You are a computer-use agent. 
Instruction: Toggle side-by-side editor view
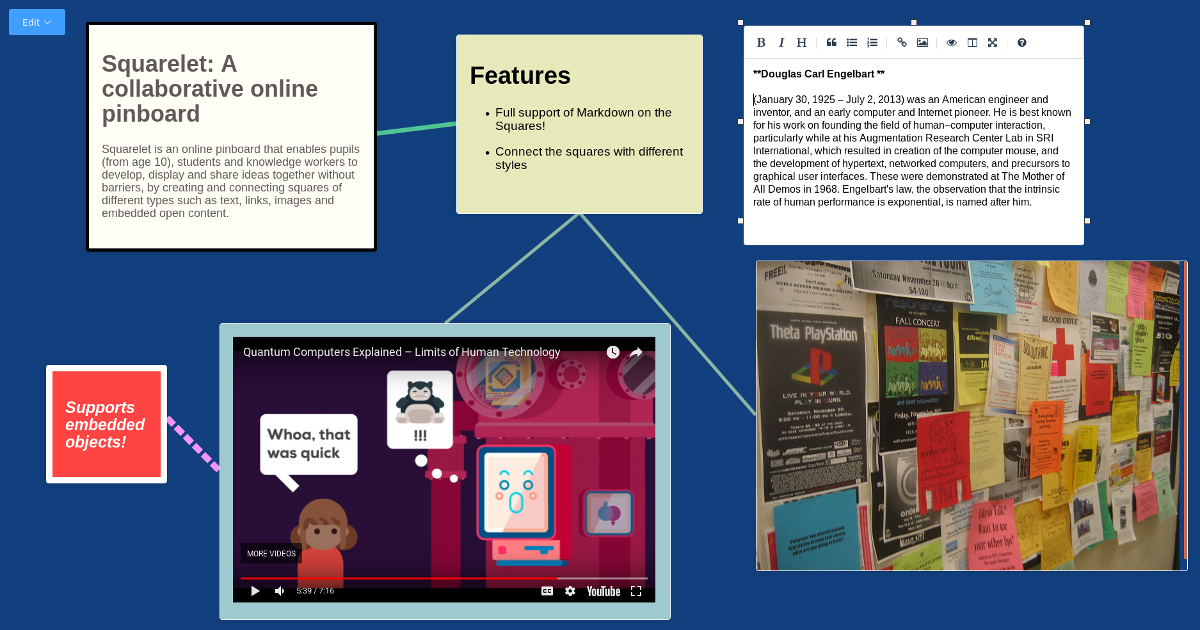tap(972, 43)
